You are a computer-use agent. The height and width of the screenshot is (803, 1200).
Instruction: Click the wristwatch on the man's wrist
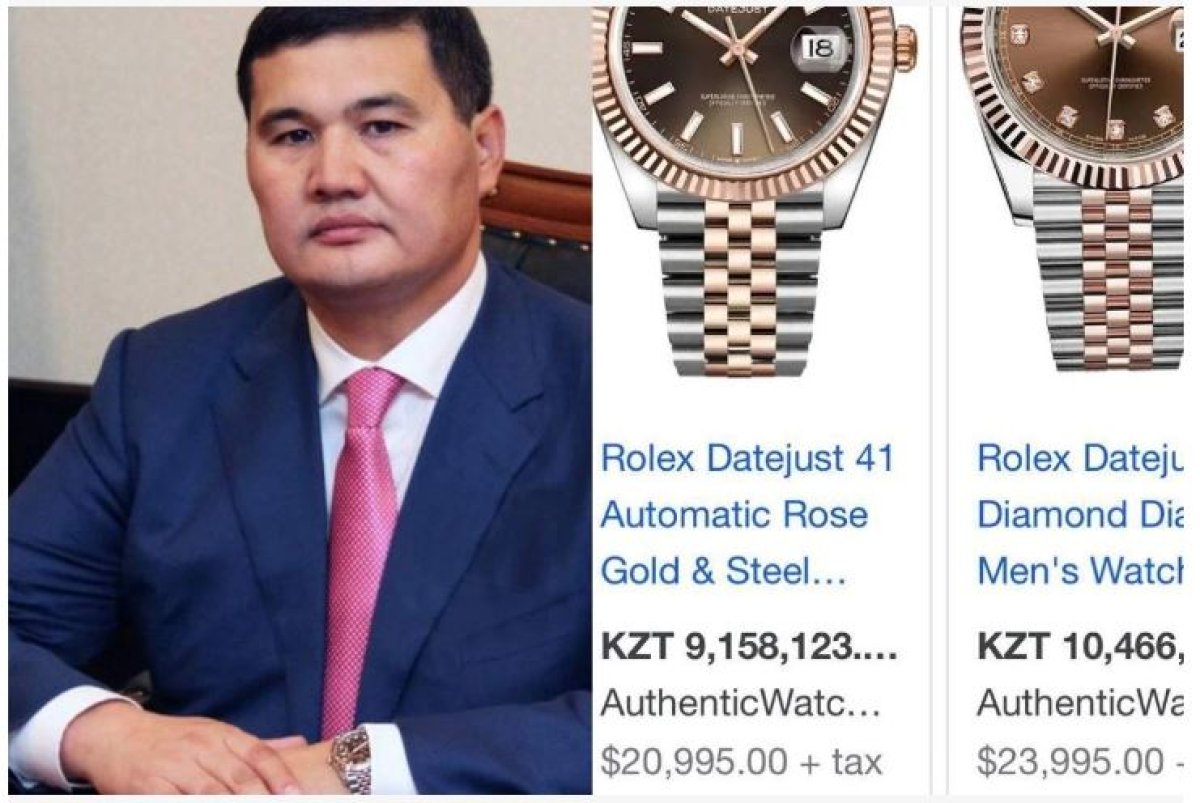pyautogui.click(x=352, y=758)
